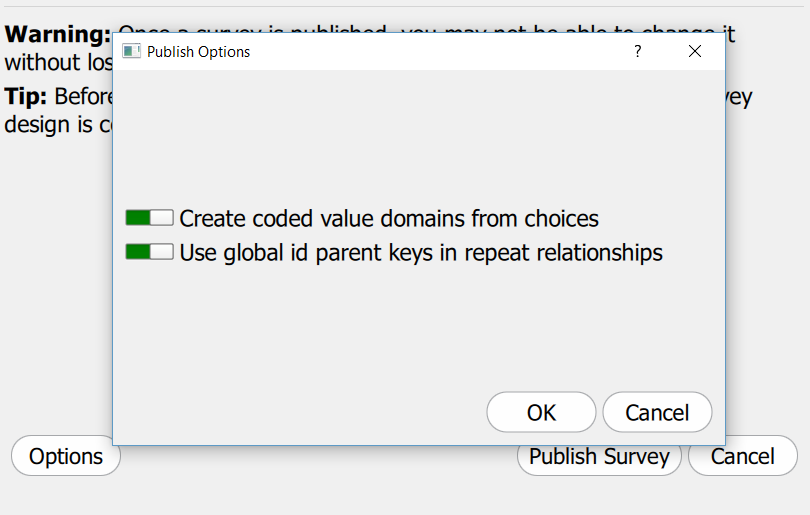This screenshot has width=810, height=515.
Task: Click the "Publish Options" title text
Action: 198,51
